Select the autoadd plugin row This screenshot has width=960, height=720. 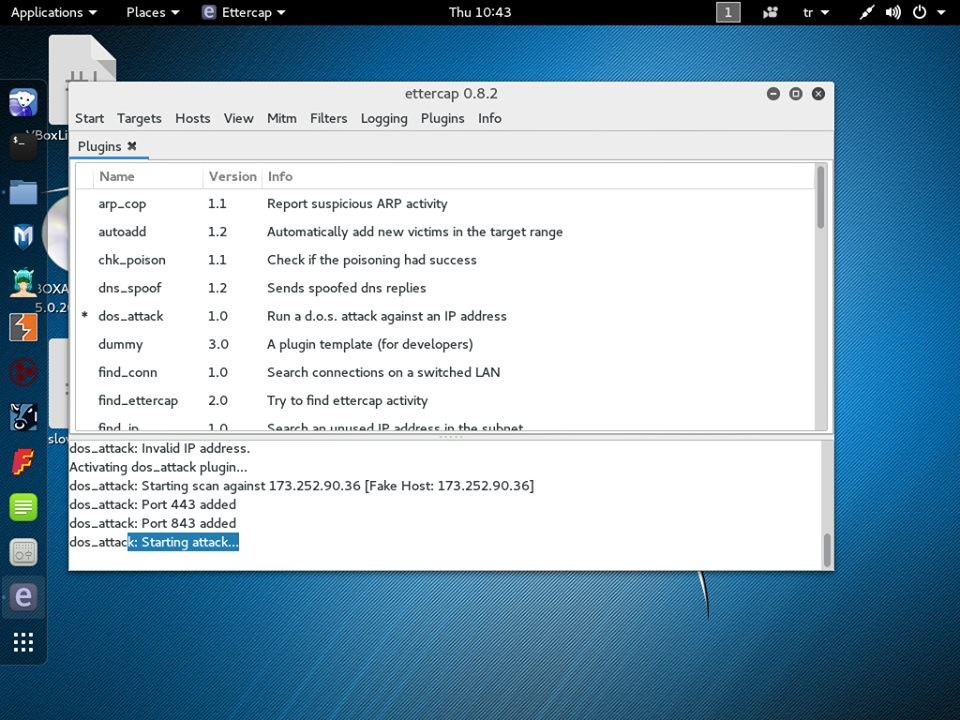[446, 232]
